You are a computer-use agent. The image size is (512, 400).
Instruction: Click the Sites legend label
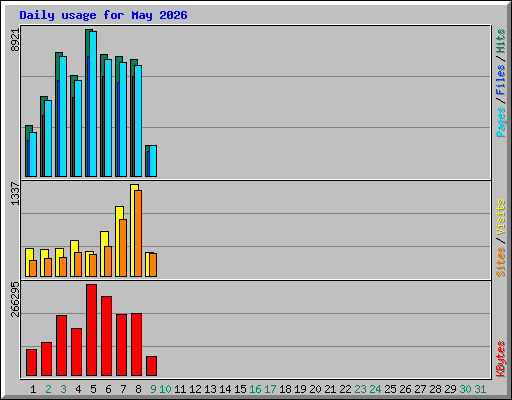coord(501,262)
